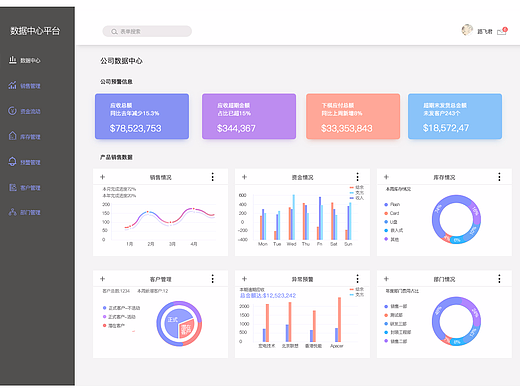The width and height of the screenshot is (520, 390).
Task: Open the three-dot menu on 部门情况 card
Action: (x=499, y=279)
